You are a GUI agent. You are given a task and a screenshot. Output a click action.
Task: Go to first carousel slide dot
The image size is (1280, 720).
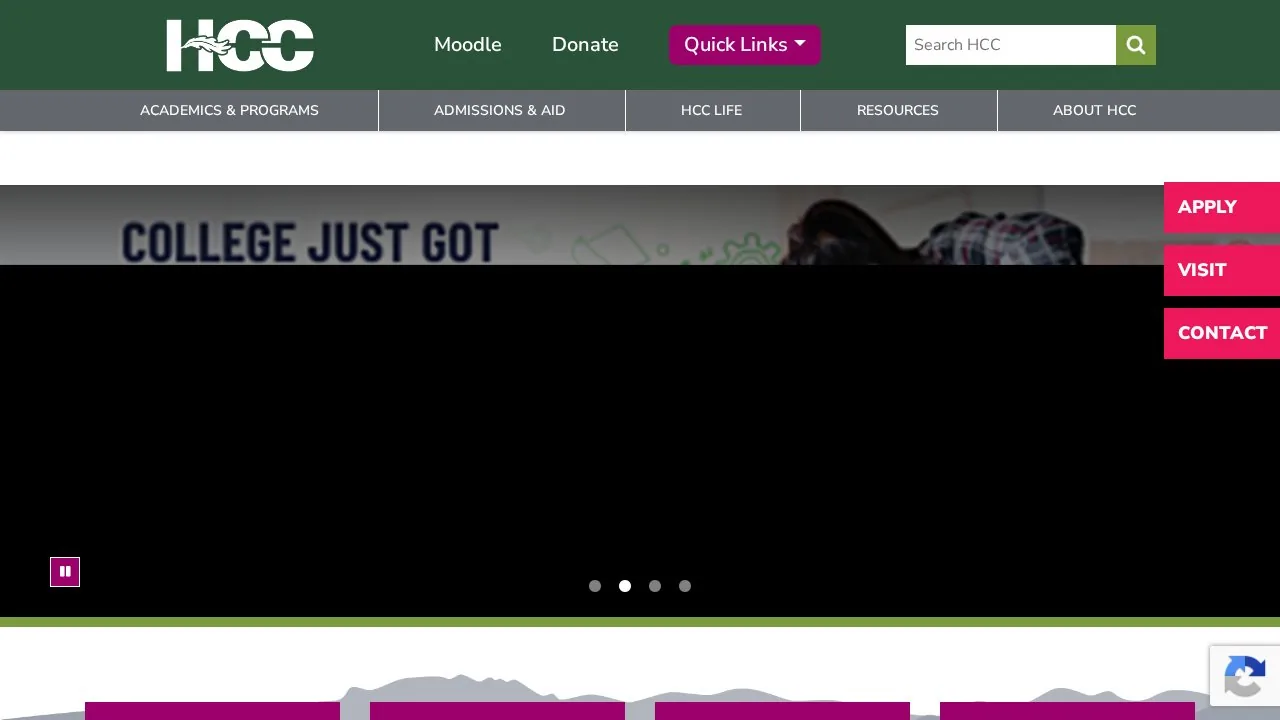[x=595, y=586]
